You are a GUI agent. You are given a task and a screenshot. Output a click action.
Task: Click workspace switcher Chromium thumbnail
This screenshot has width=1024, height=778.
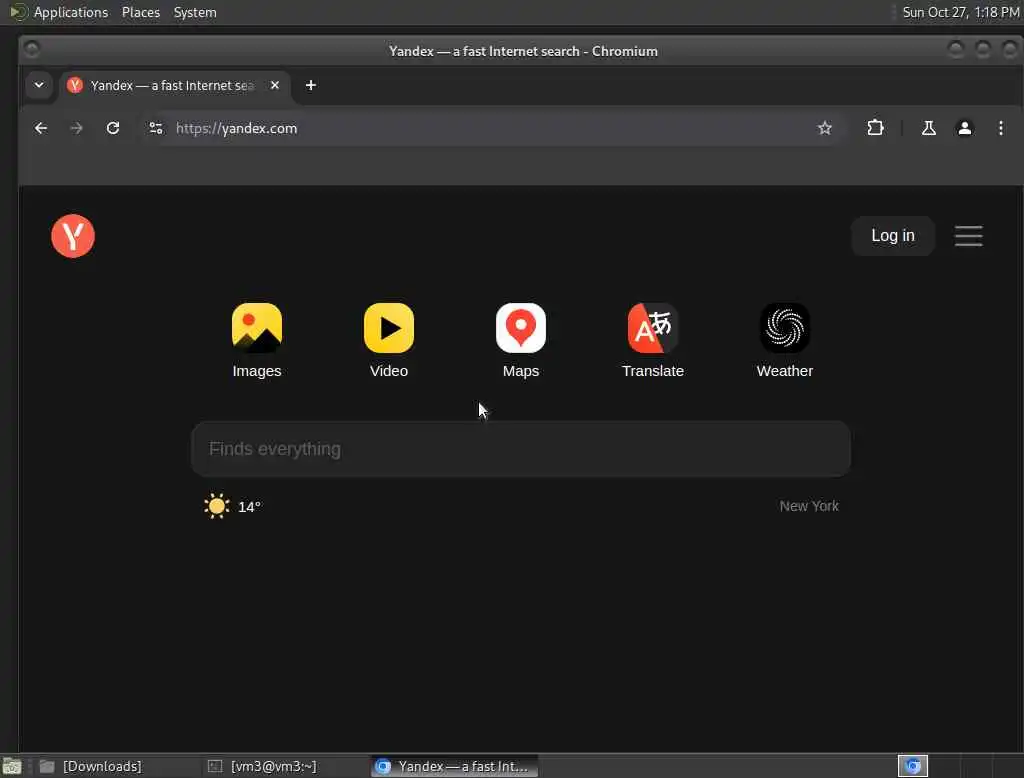(912, 766)
